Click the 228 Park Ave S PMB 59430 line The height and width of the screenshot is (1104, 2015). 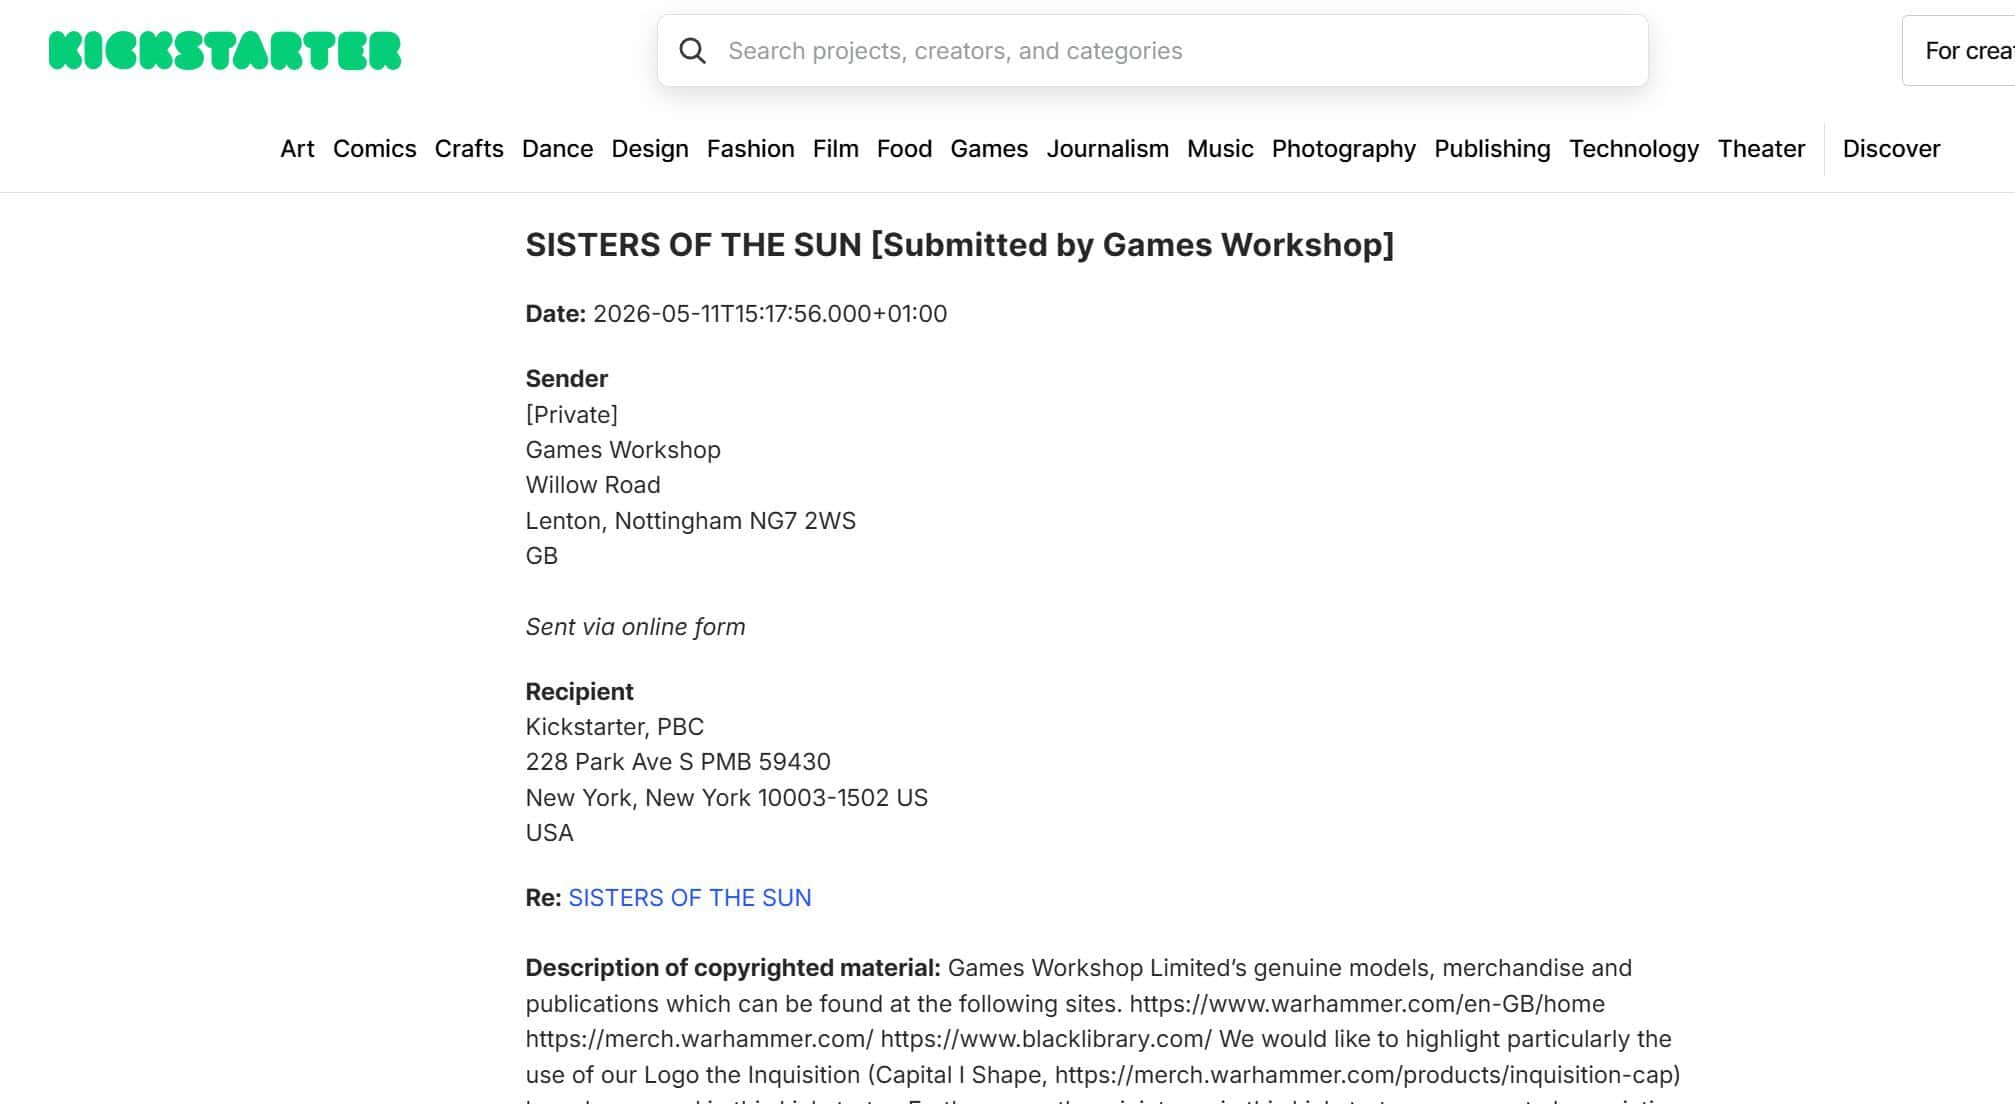(678, 762)
